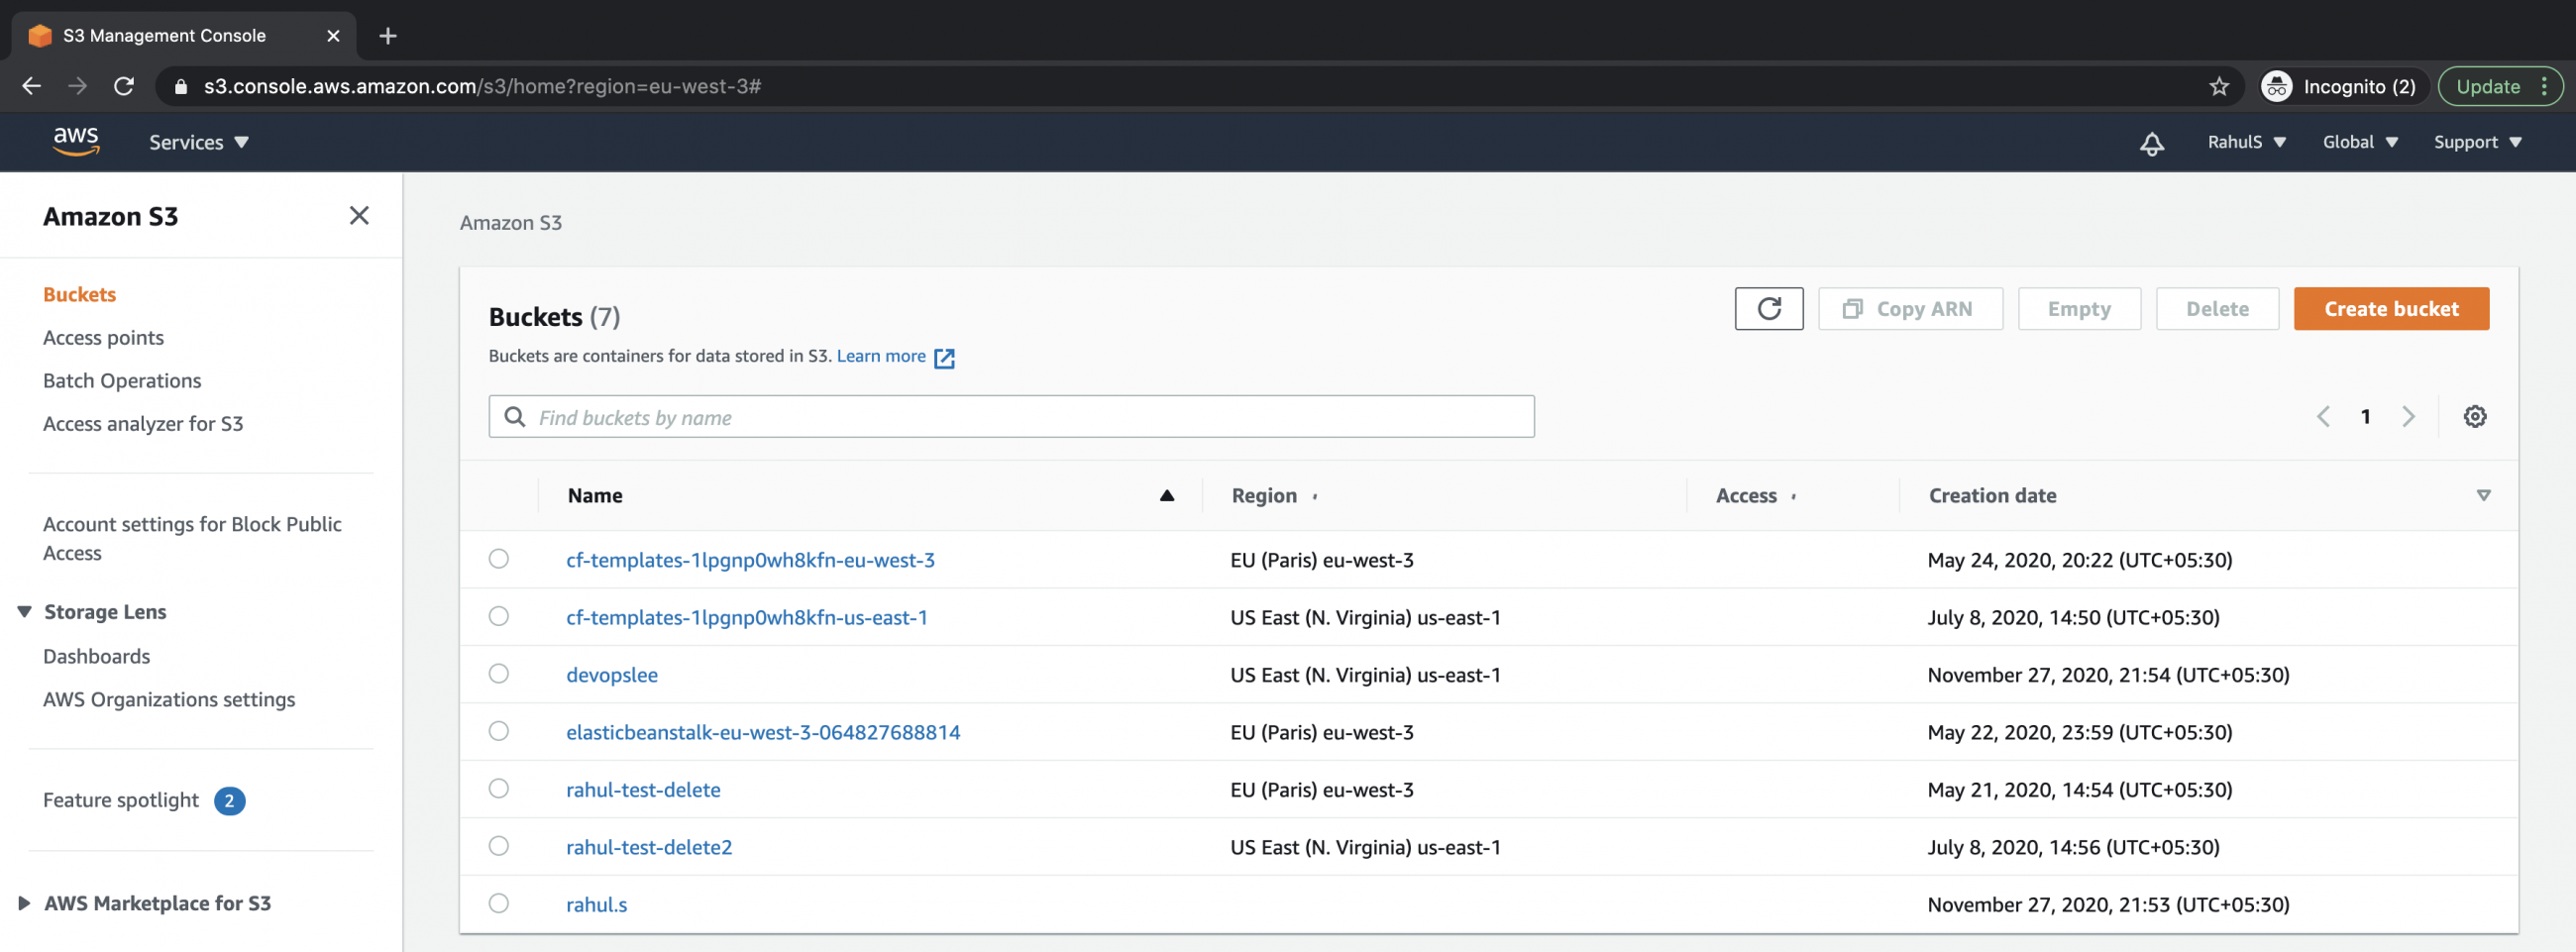The image size is (2576, 952).
Task: Select the cf-templates-1lpgnp0wh8kfn-eu-west-3 radio button
Action: [x=499, y=559]
